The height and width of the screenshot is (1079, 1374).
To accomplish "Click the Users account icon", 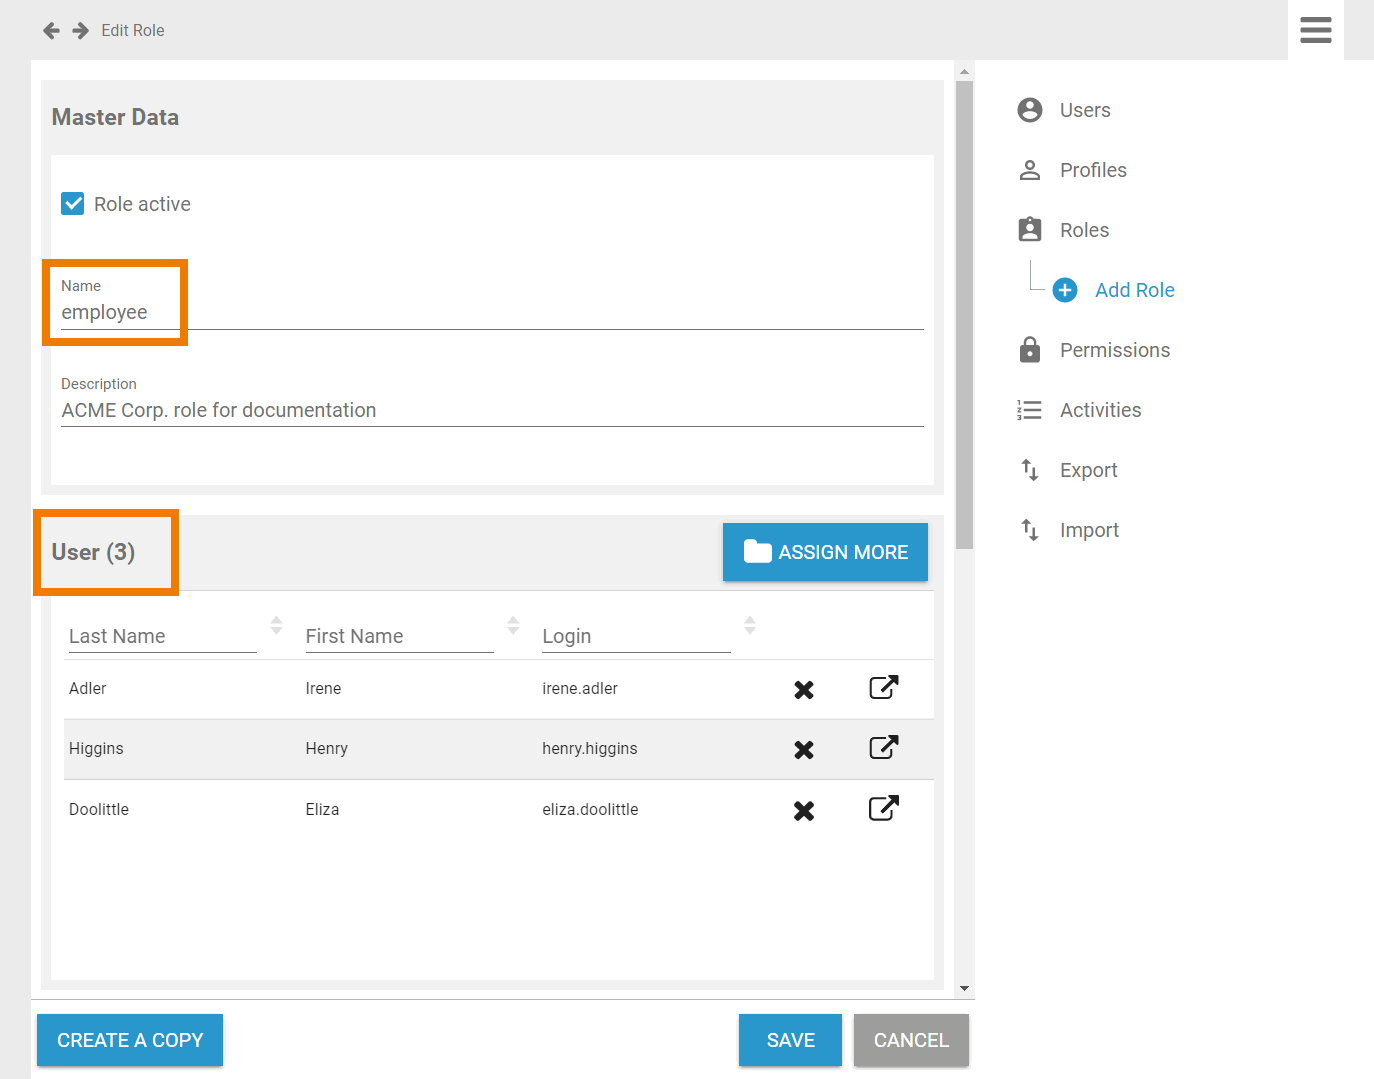I will pos(1030,110).
